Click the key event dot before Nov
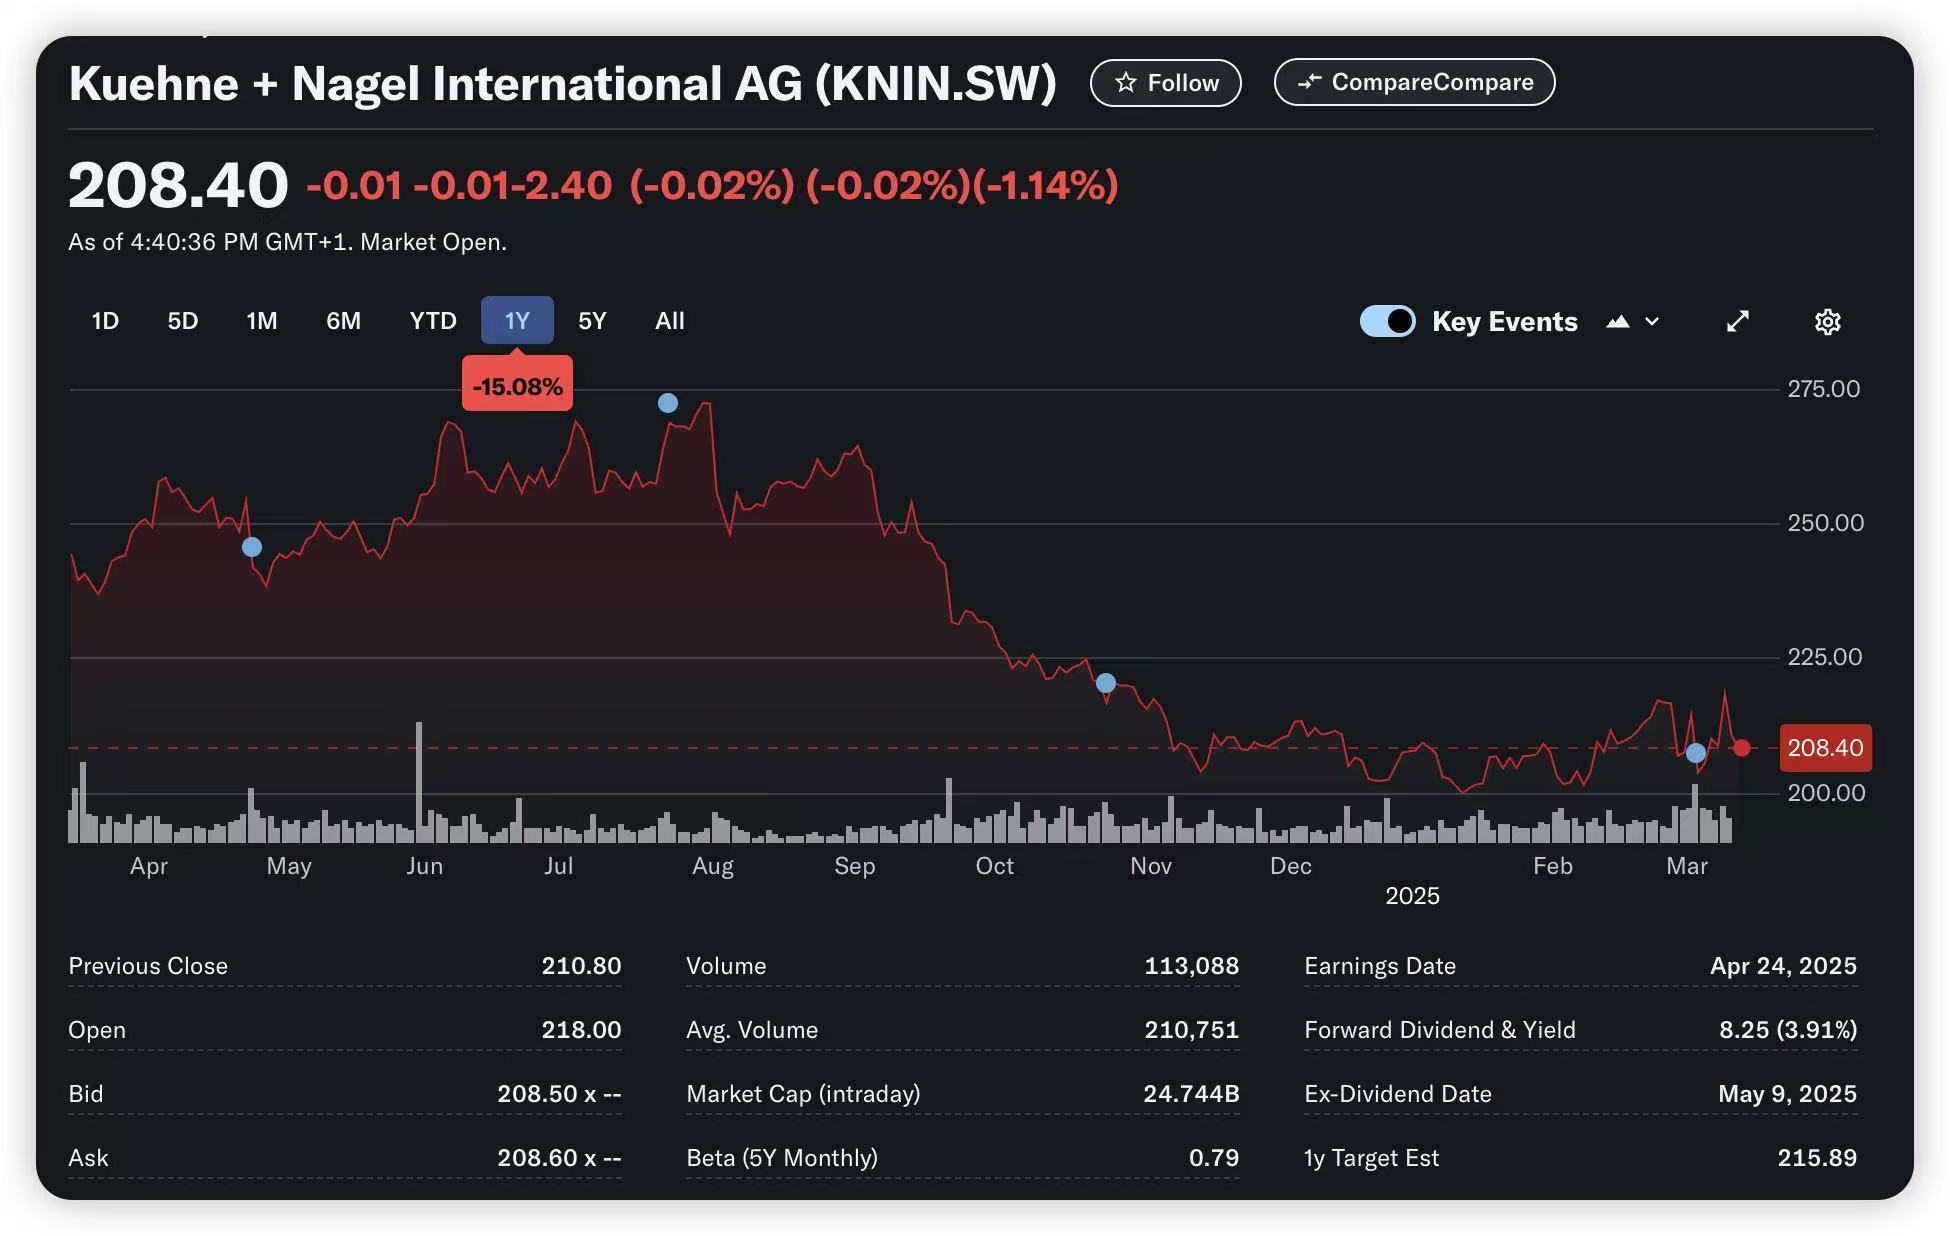This screenshot has width=1950, height=1236. click(1105, 683)
